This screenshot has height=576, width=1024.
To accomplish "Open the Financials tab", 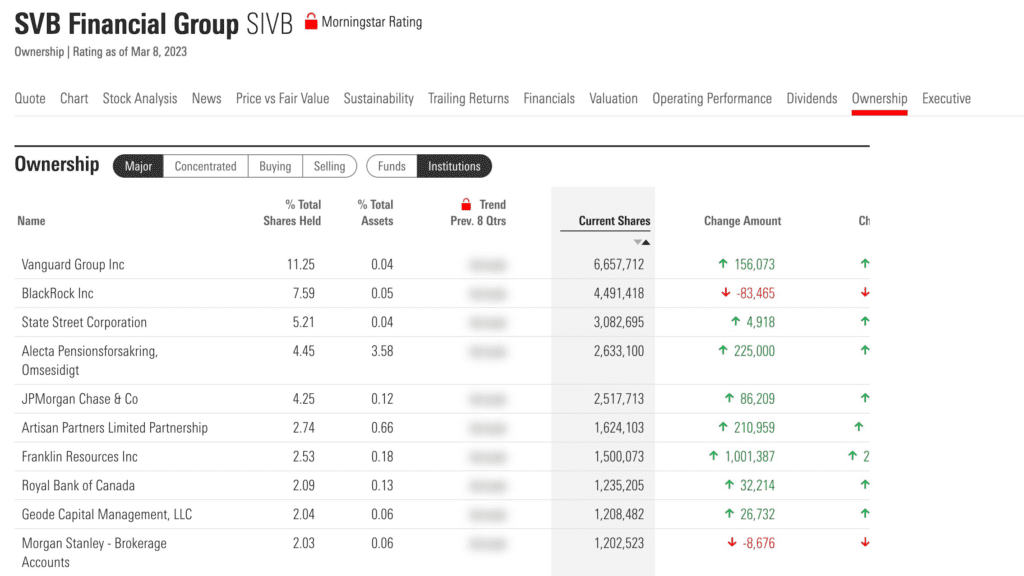I will click(549, 98).
